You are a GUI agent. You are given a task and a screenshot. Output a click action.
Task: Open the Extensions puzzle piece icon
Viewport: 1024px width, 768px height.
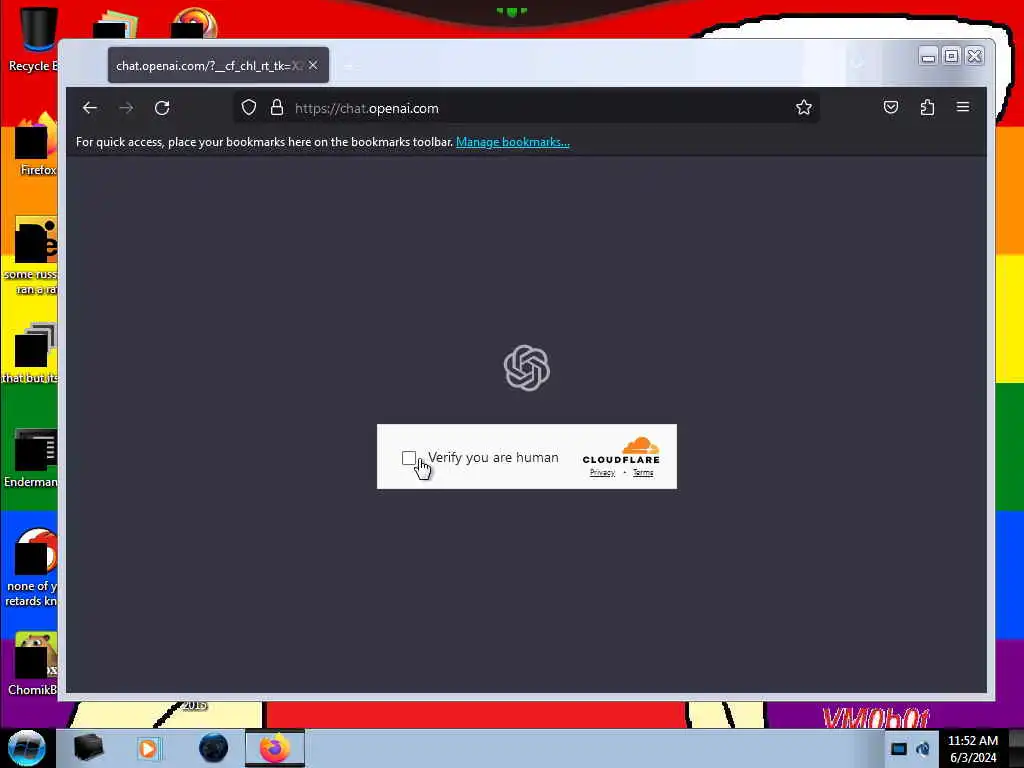(x=927, y=108)
